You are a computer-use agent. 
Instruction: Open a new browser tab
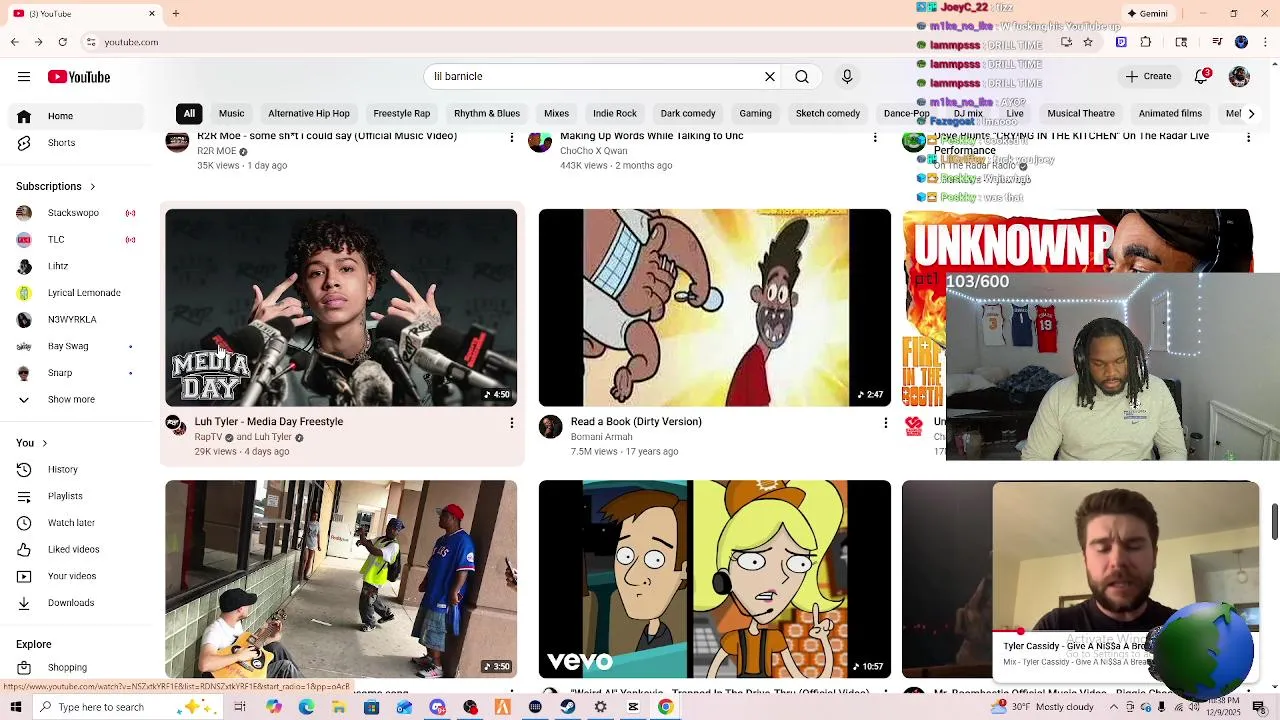(x=175, y=14)
